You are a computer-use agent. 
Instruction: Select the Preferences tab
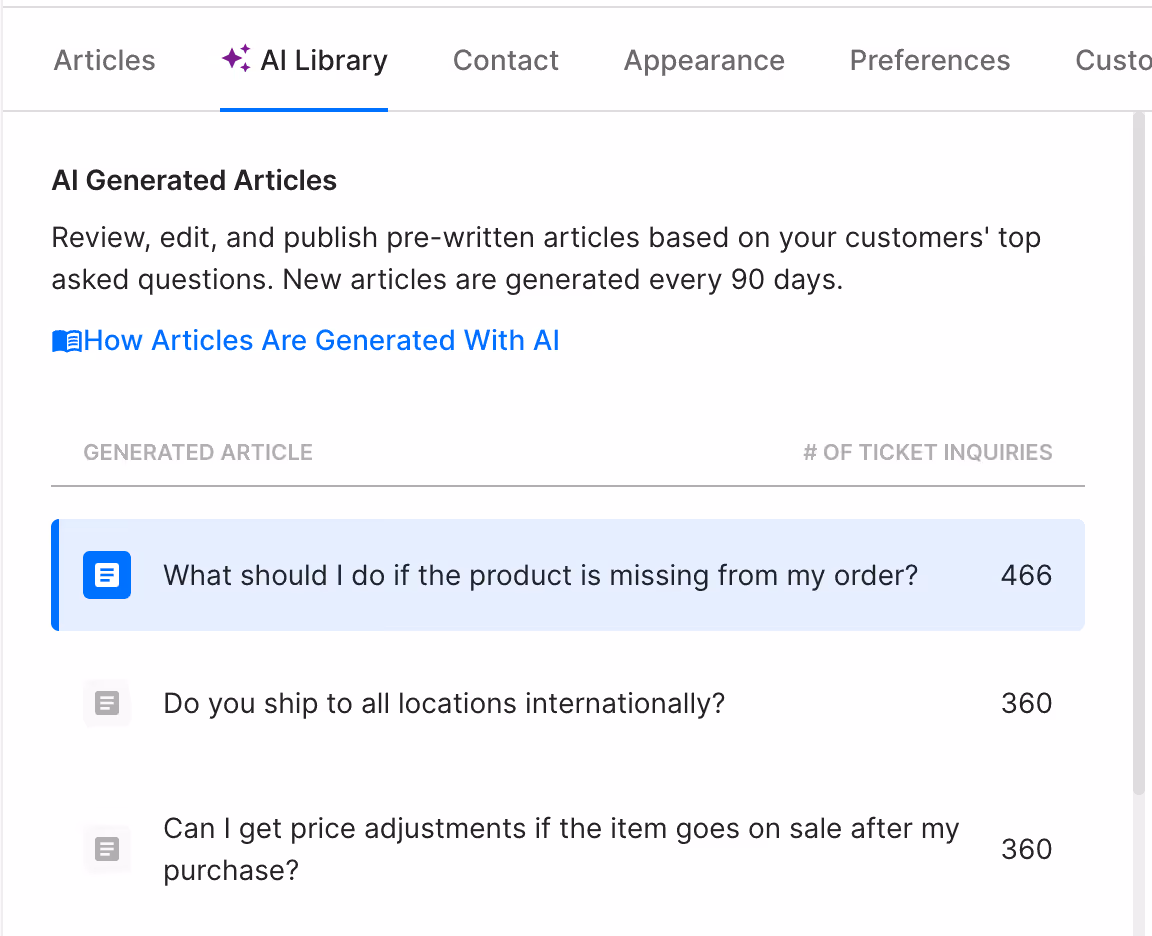(x=929, y=61)
